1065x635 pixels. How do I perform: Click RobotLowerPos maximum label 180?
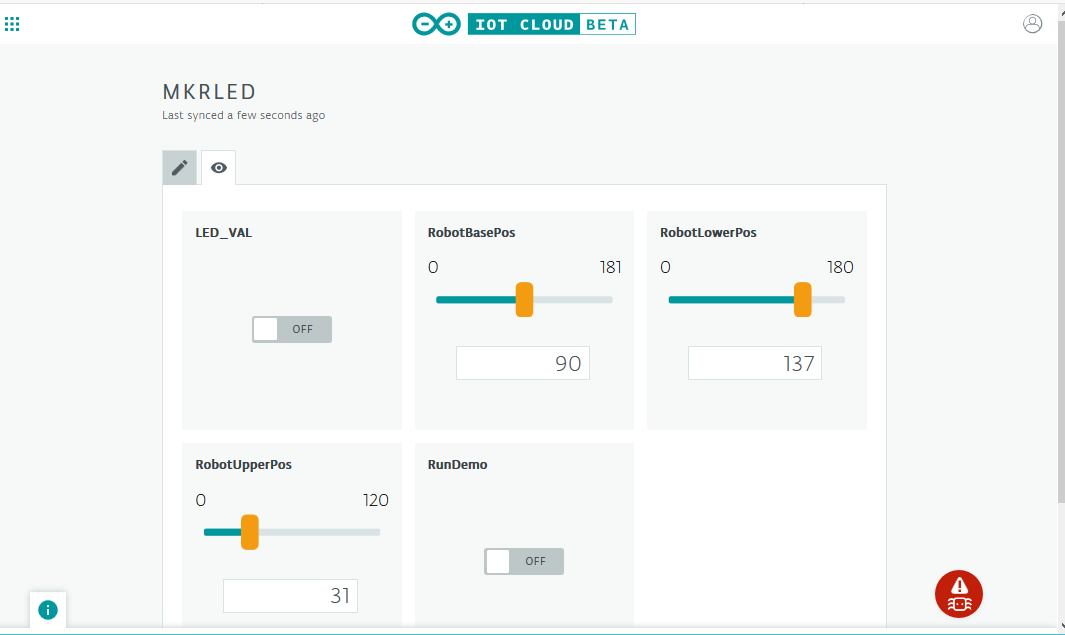[840, 268]
